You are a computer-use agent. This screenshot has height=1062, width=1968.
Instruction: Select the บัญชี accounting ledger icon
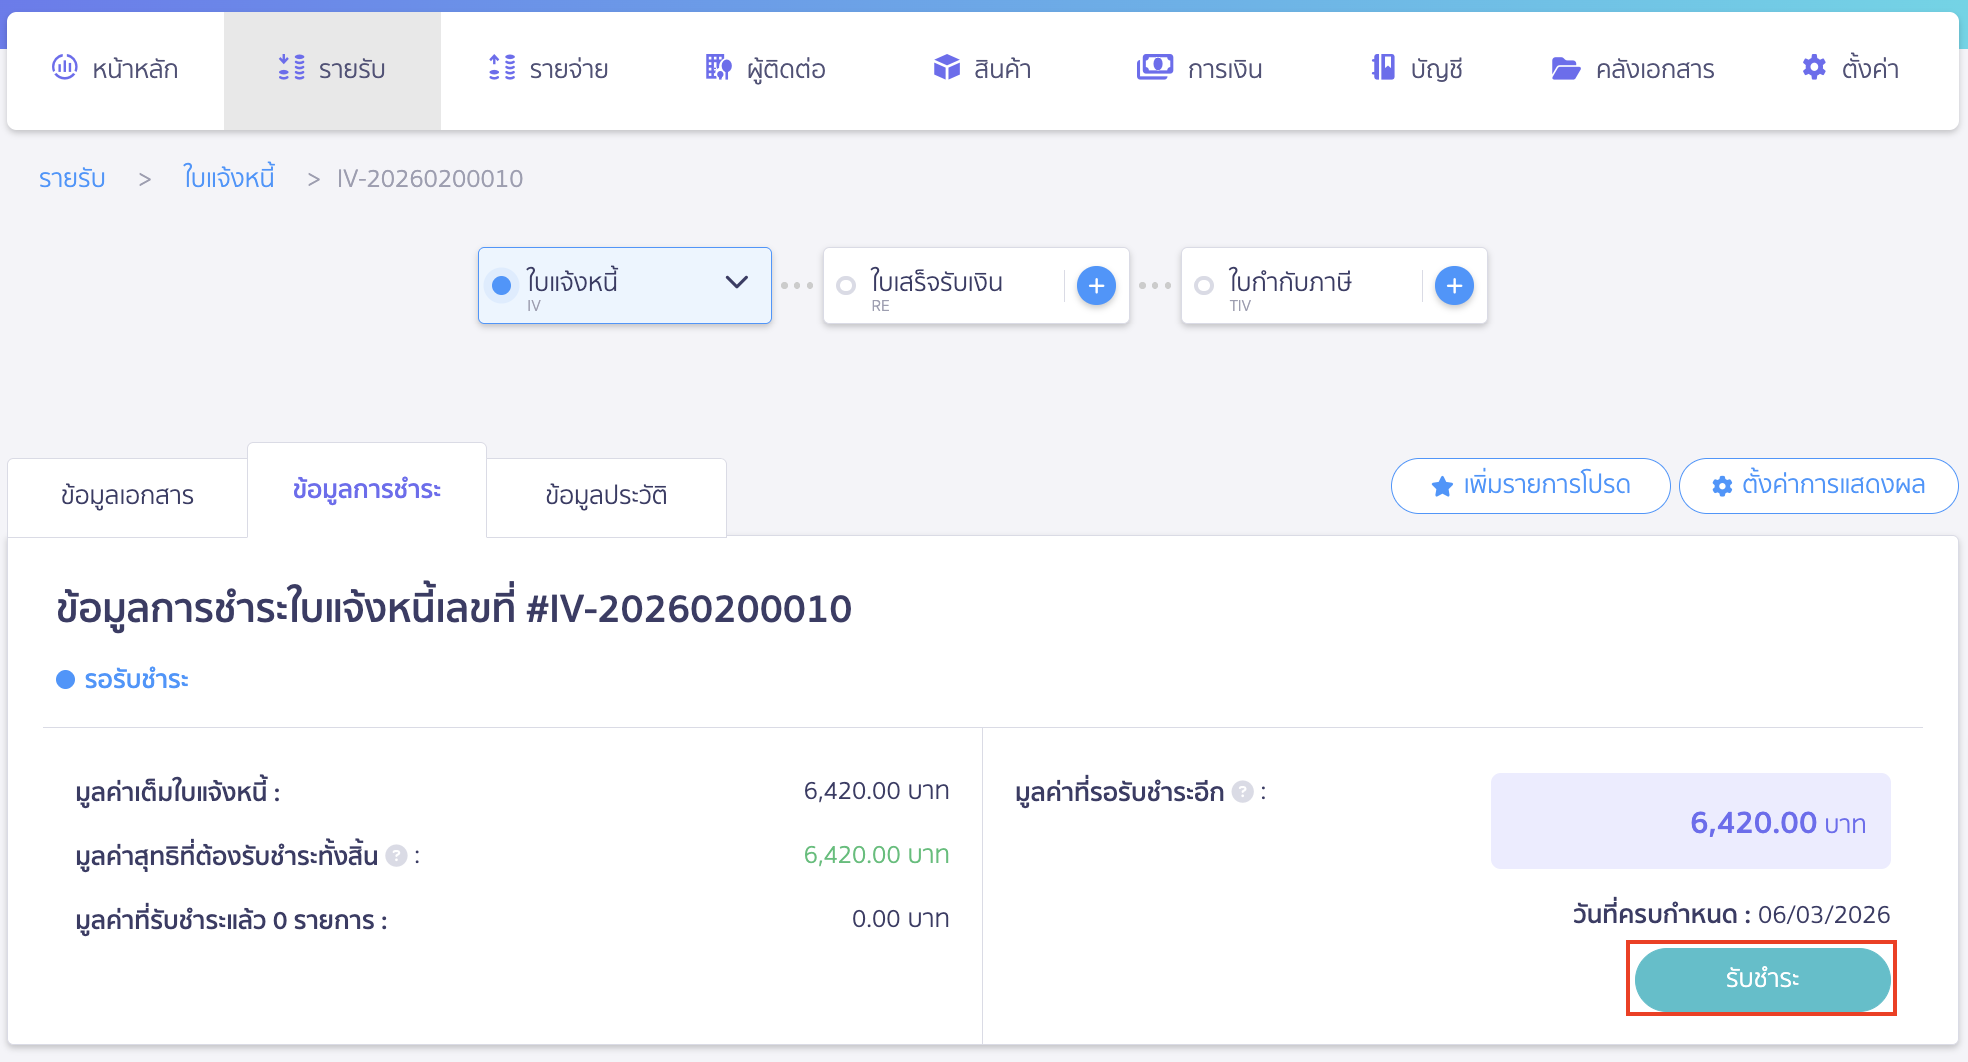point(1383,68)
